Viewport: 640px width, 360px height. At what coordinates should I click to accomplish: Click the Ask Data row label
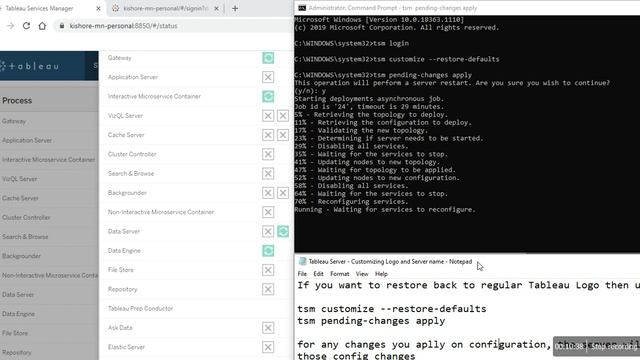(120, 328)
